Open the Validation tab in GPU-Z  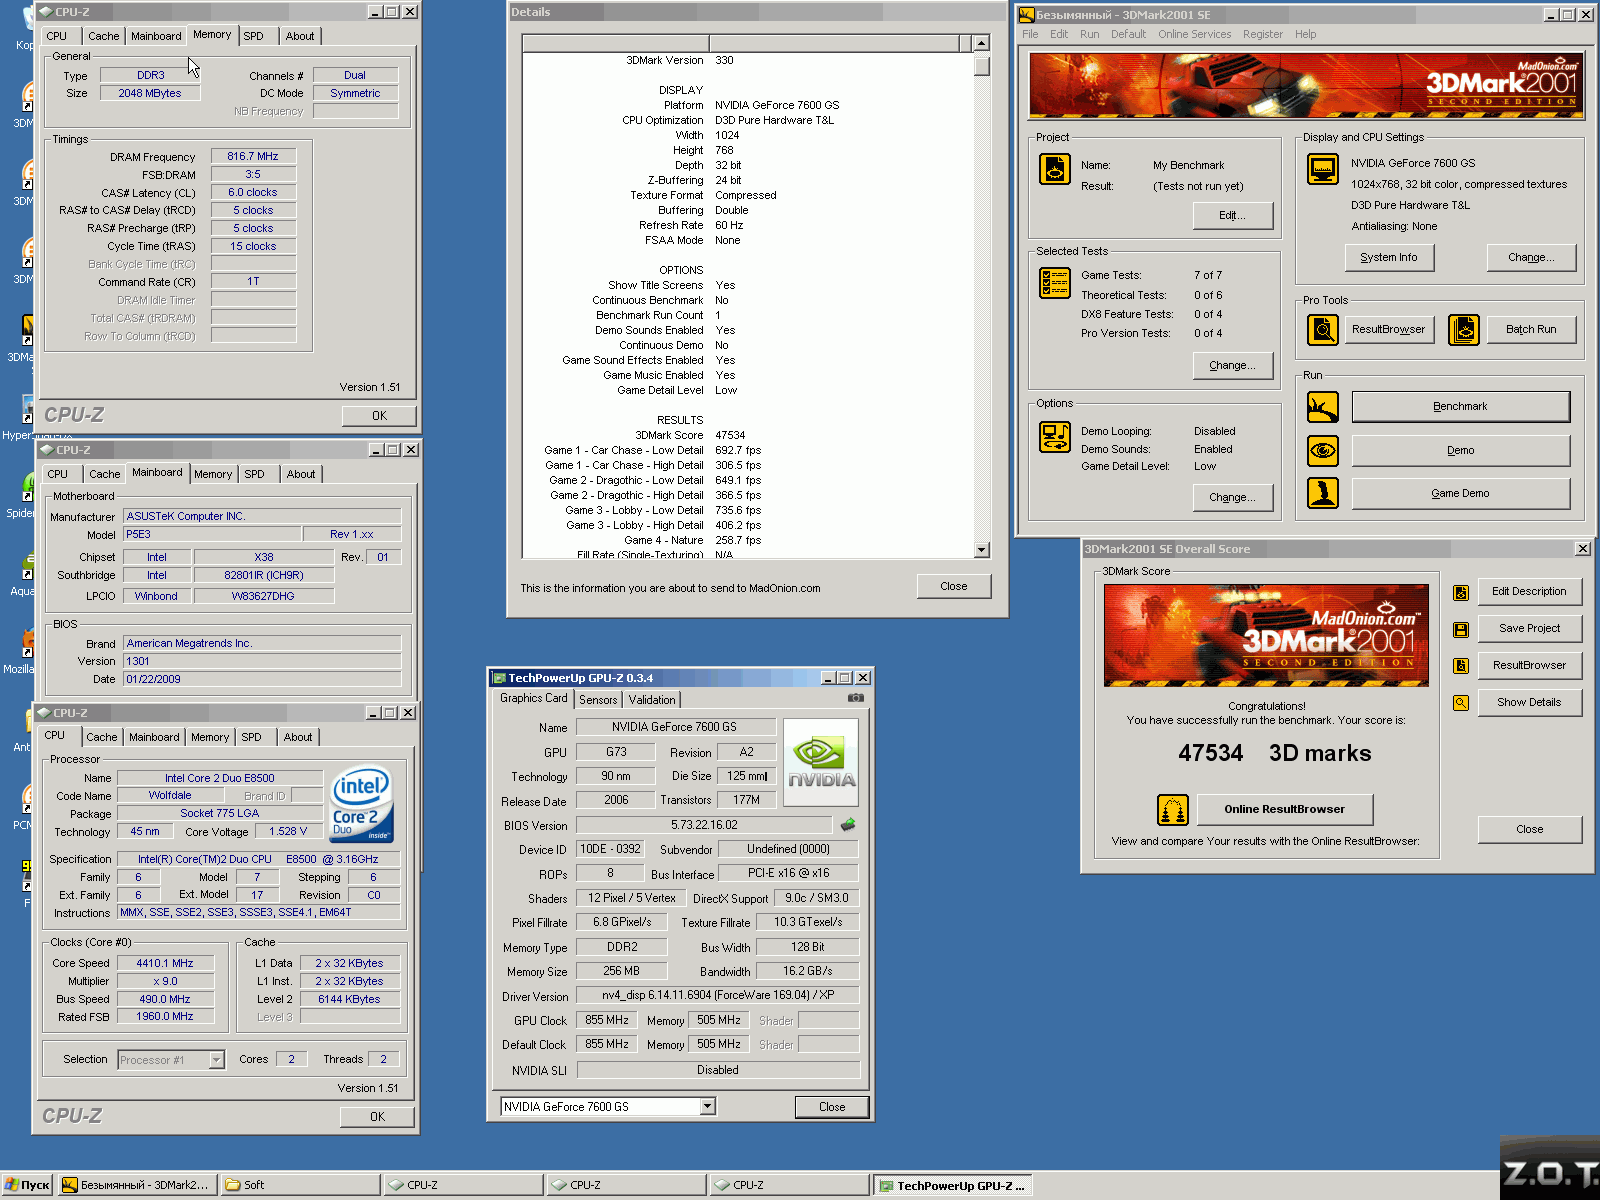tap(652, 700)
